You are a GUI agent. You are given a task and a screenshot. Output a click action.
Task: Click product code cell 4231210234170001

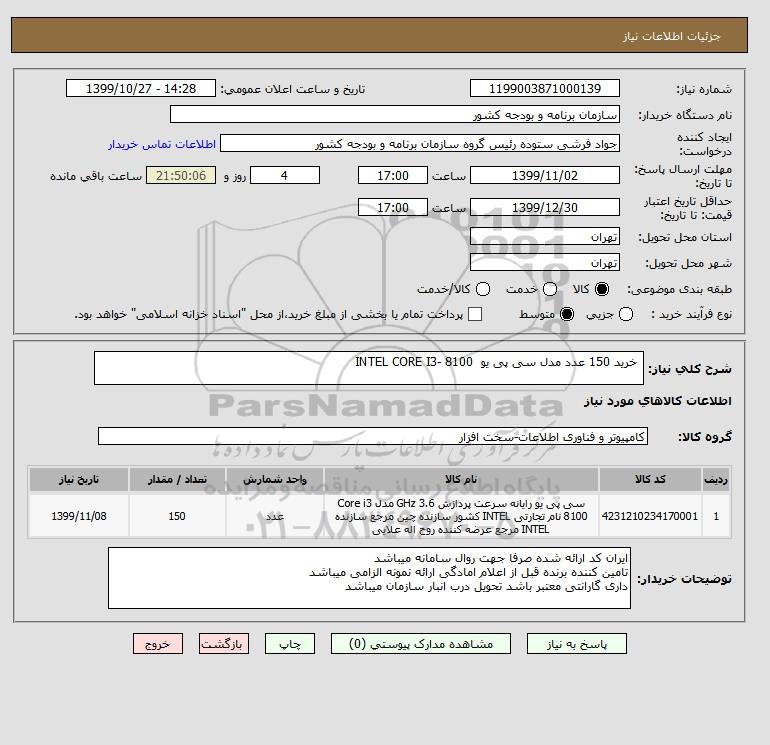(650, 516)
